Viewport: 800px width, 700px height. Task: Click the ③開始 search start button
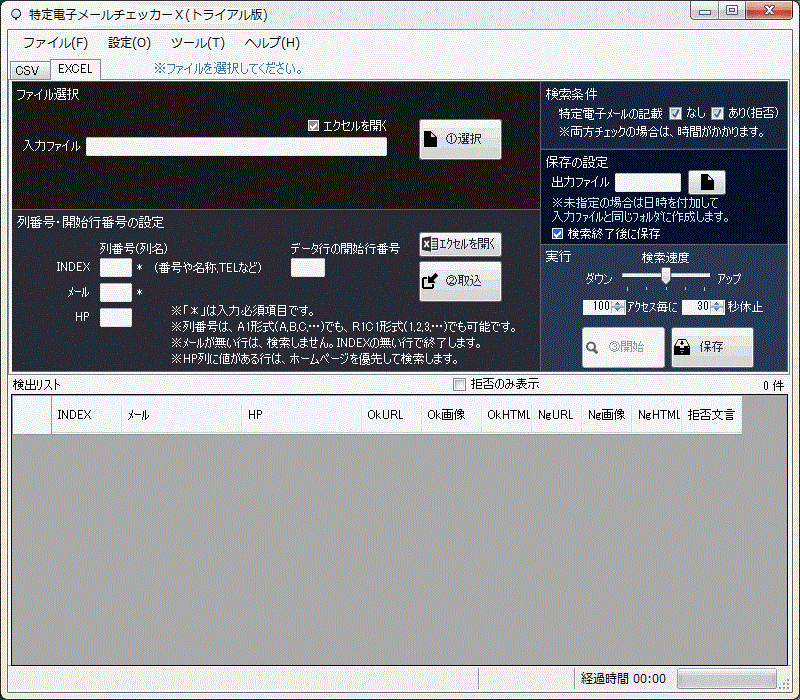(623, 347)
